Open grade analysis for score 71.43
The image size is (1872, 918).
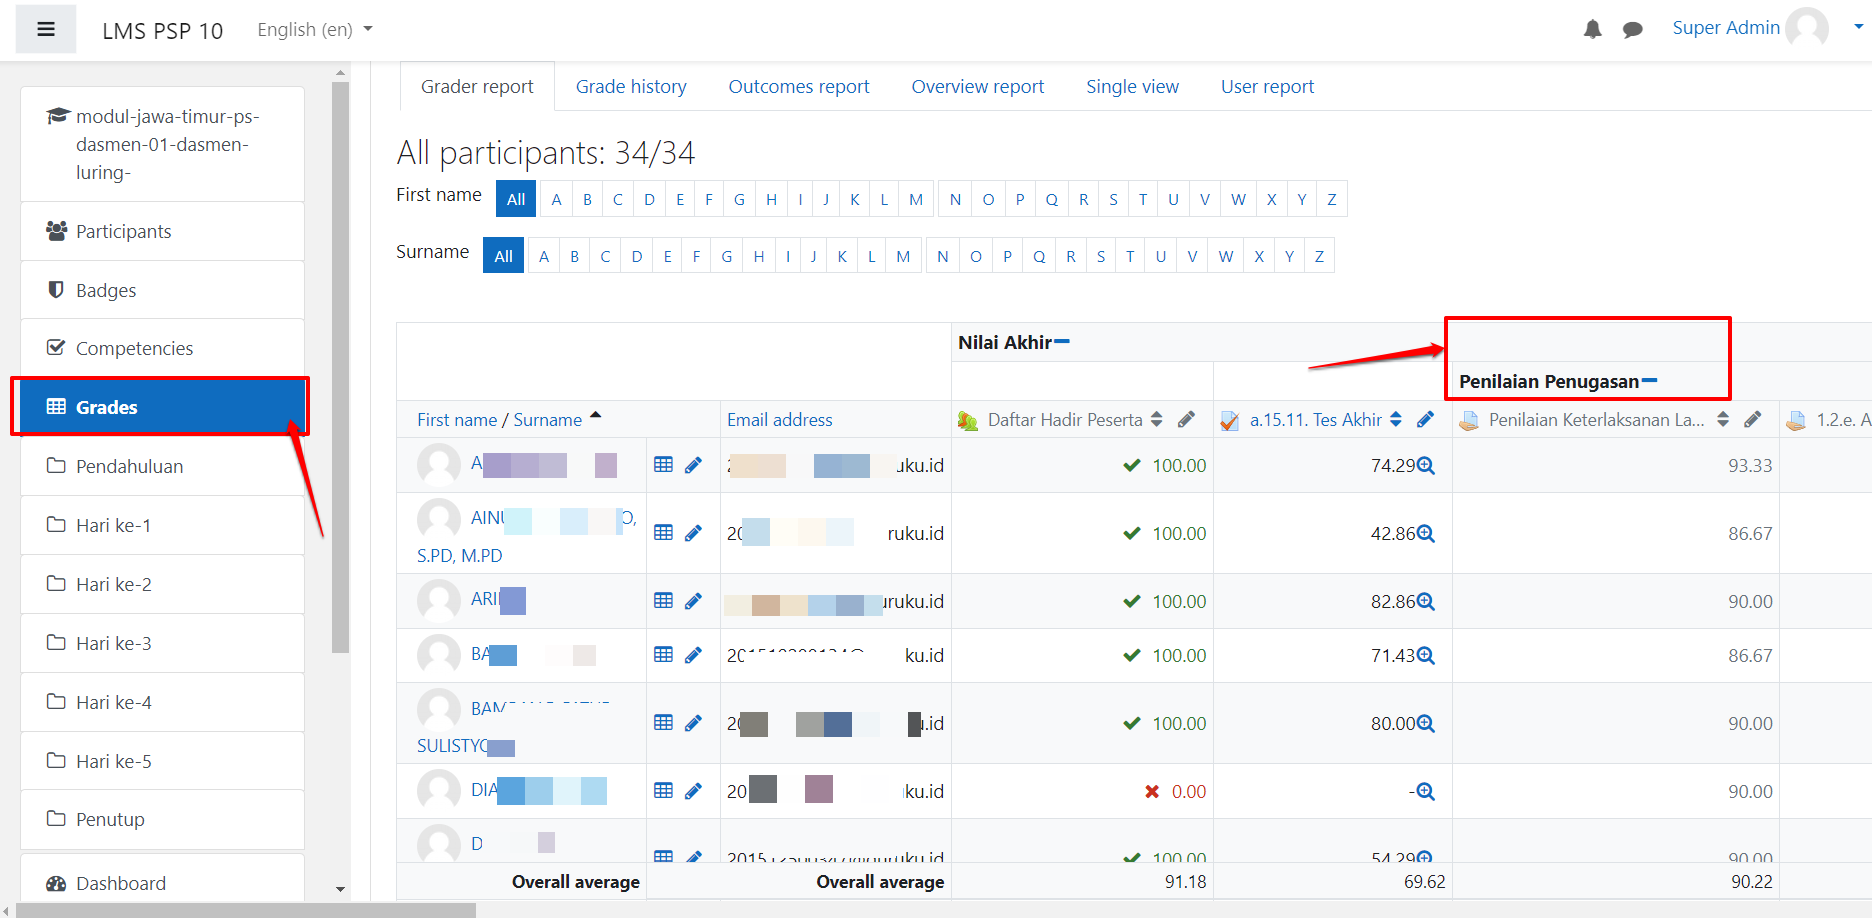coord(1426,655)
